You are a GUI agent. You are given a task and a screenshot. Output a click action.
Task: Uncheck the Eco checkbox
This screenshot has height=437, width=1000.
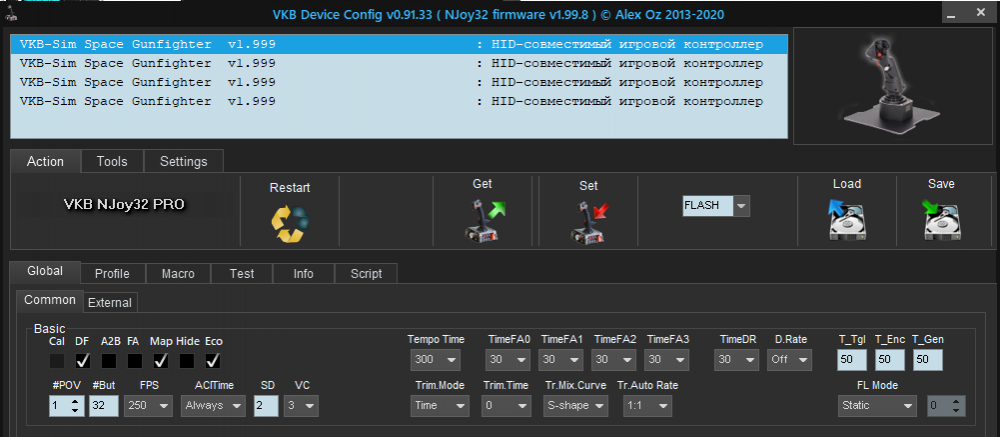click(213, 361)
